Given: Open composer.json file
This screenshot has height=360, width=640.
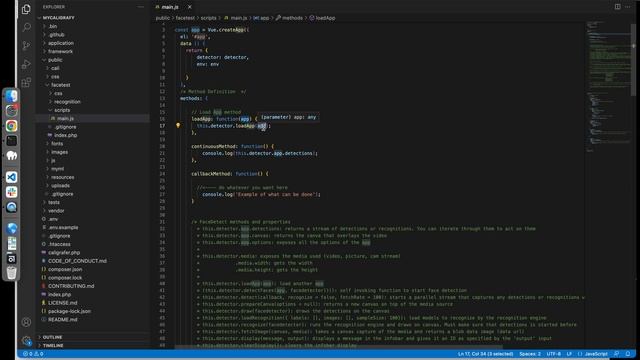Looking at the screenshot, I should coord(65,269).
